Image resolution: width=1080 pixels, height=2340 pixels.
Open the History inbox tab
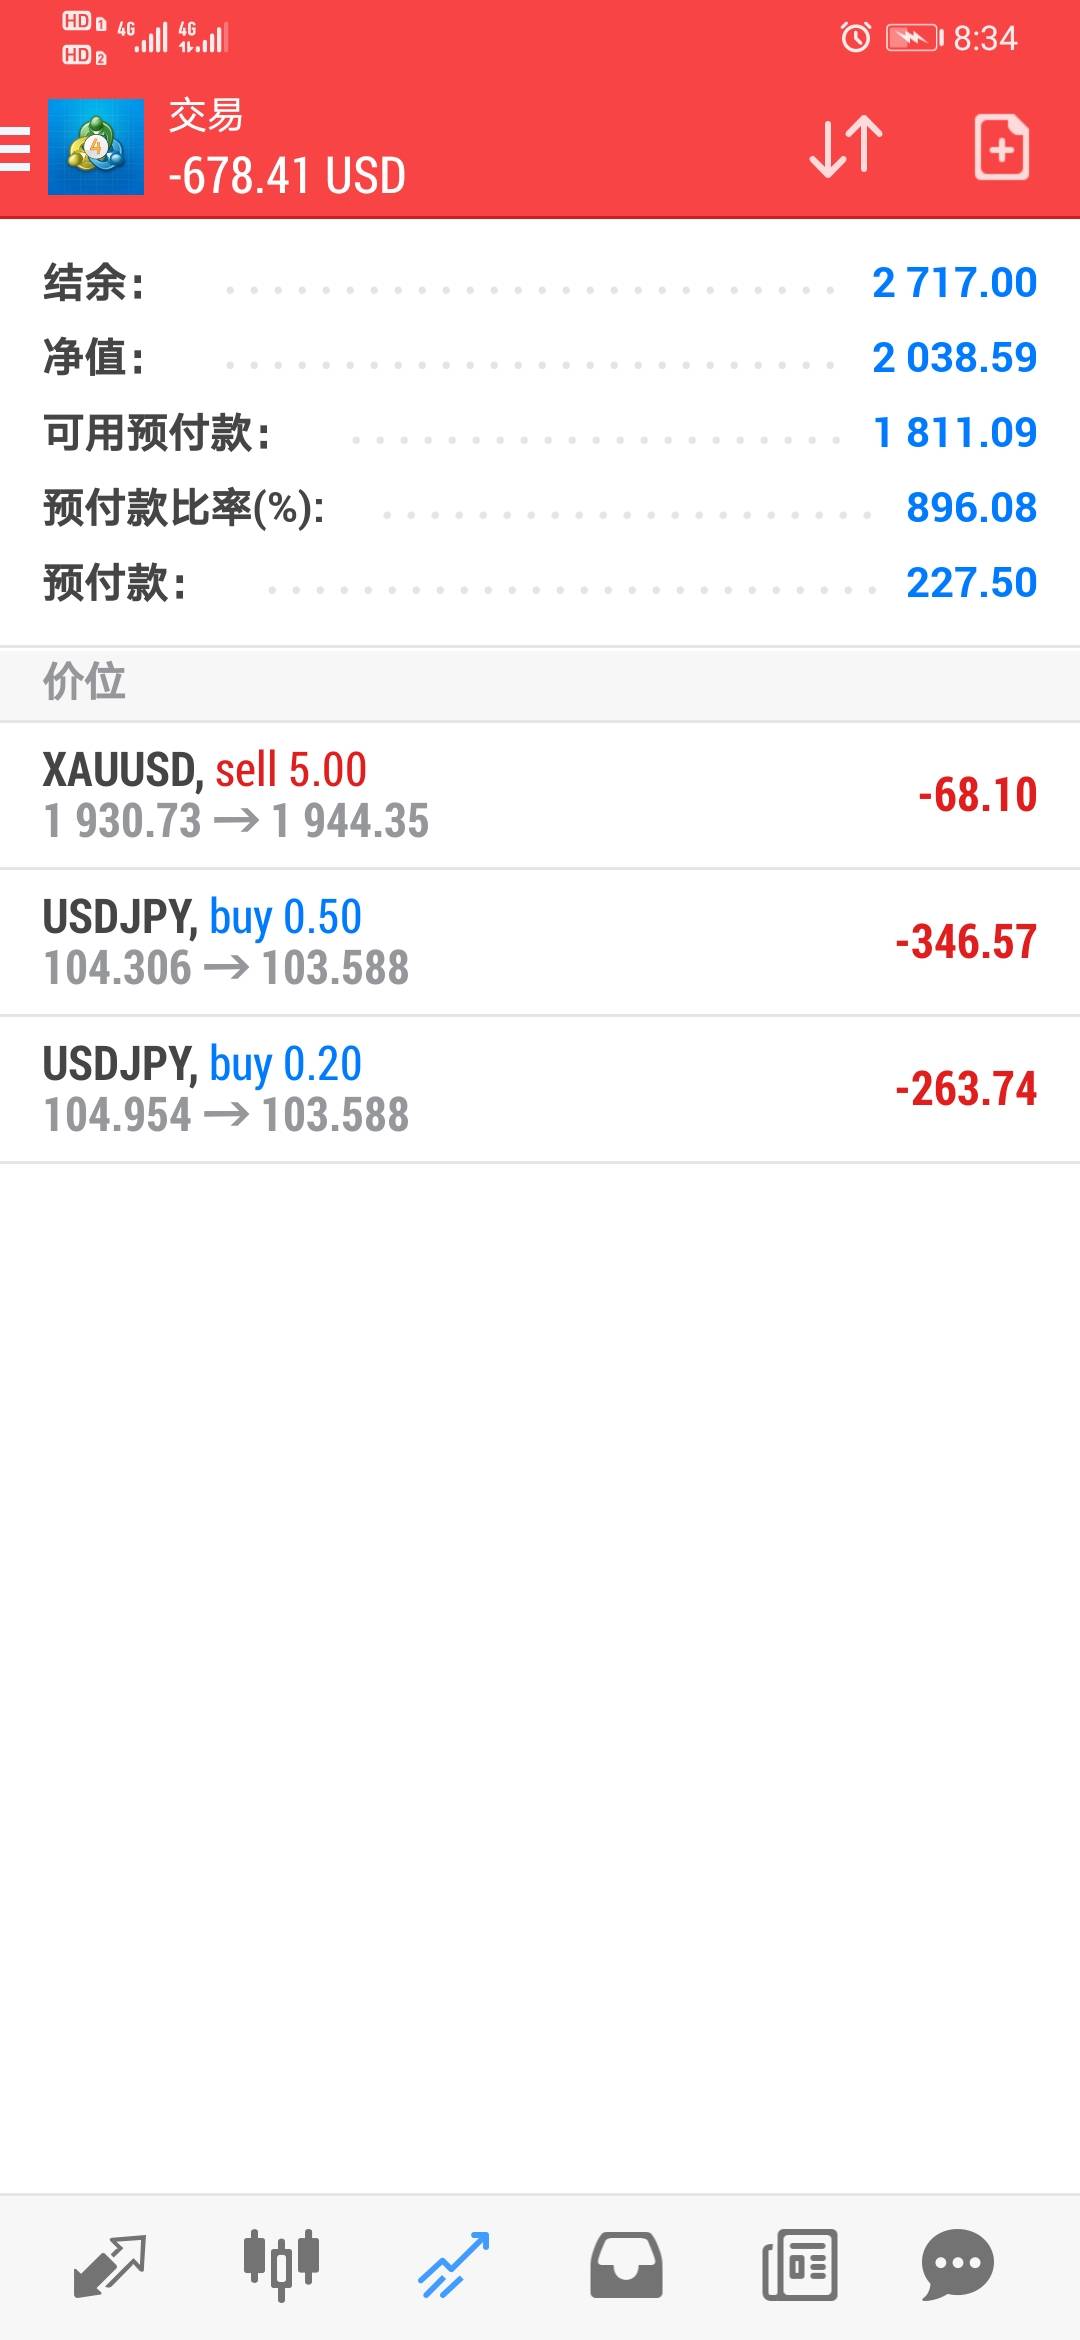[626, 2265]
